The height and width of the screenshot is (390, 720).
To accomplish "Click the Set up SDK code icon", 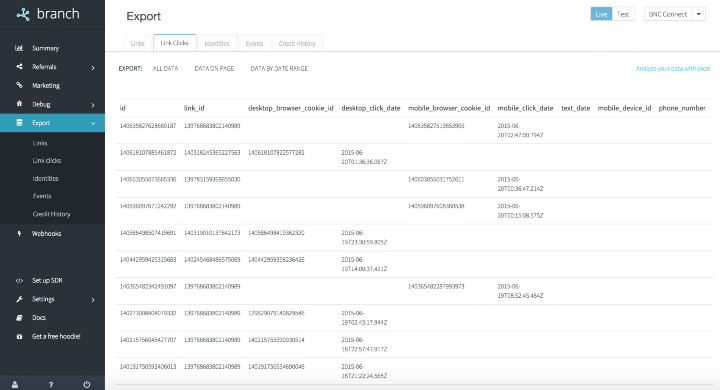I will click(x=19, y=280).
